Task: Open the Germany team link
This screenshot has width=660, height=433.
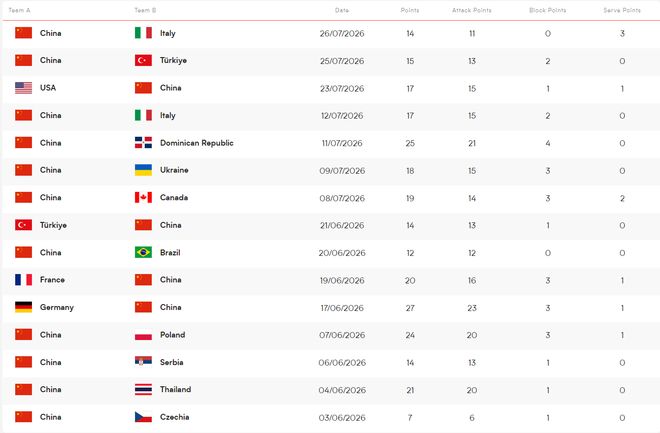Action: tap(57, 308)
